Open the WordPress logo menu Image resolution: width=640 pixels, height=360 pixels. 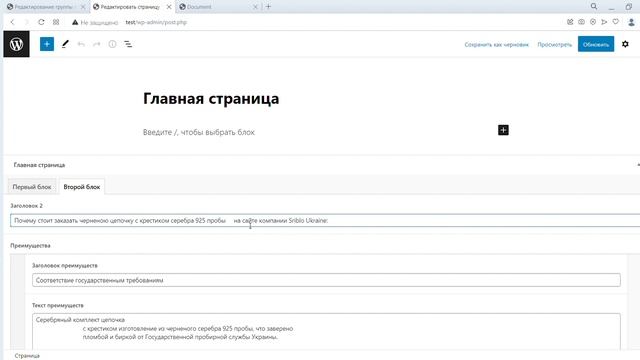click(x=16, y=44)
